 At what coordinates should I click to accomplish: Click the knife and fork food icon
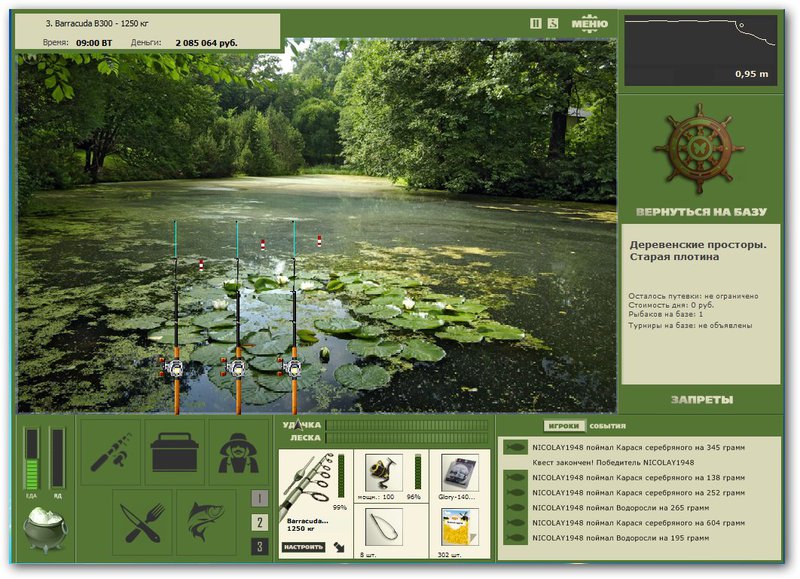tap(142, 522)
